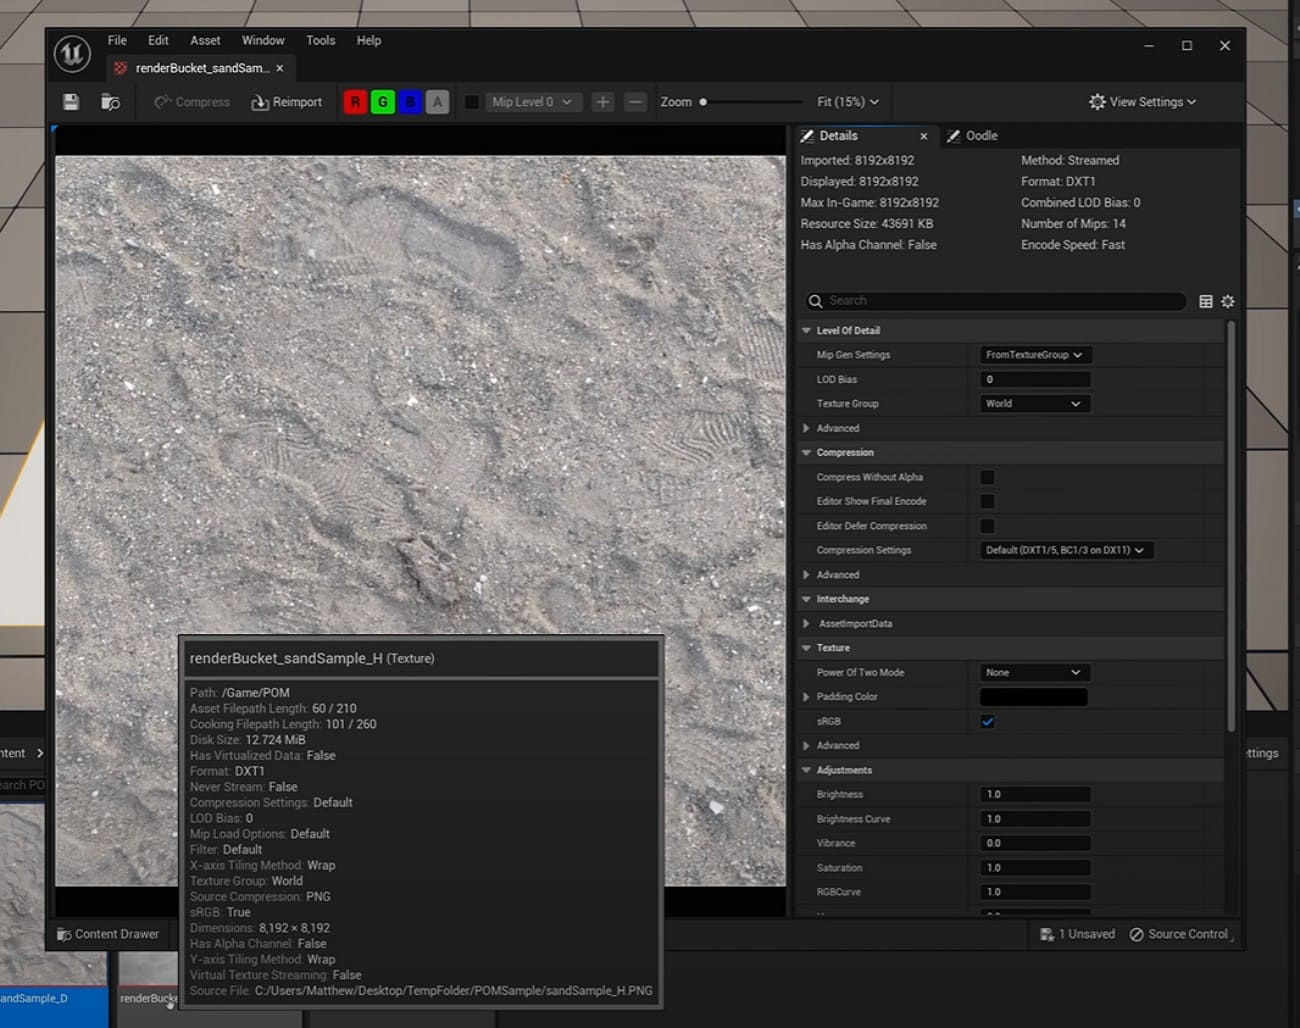This screenshot has width=1300, height=1028.
Task: Save the texture asset
Action: (x=70, y=101)
